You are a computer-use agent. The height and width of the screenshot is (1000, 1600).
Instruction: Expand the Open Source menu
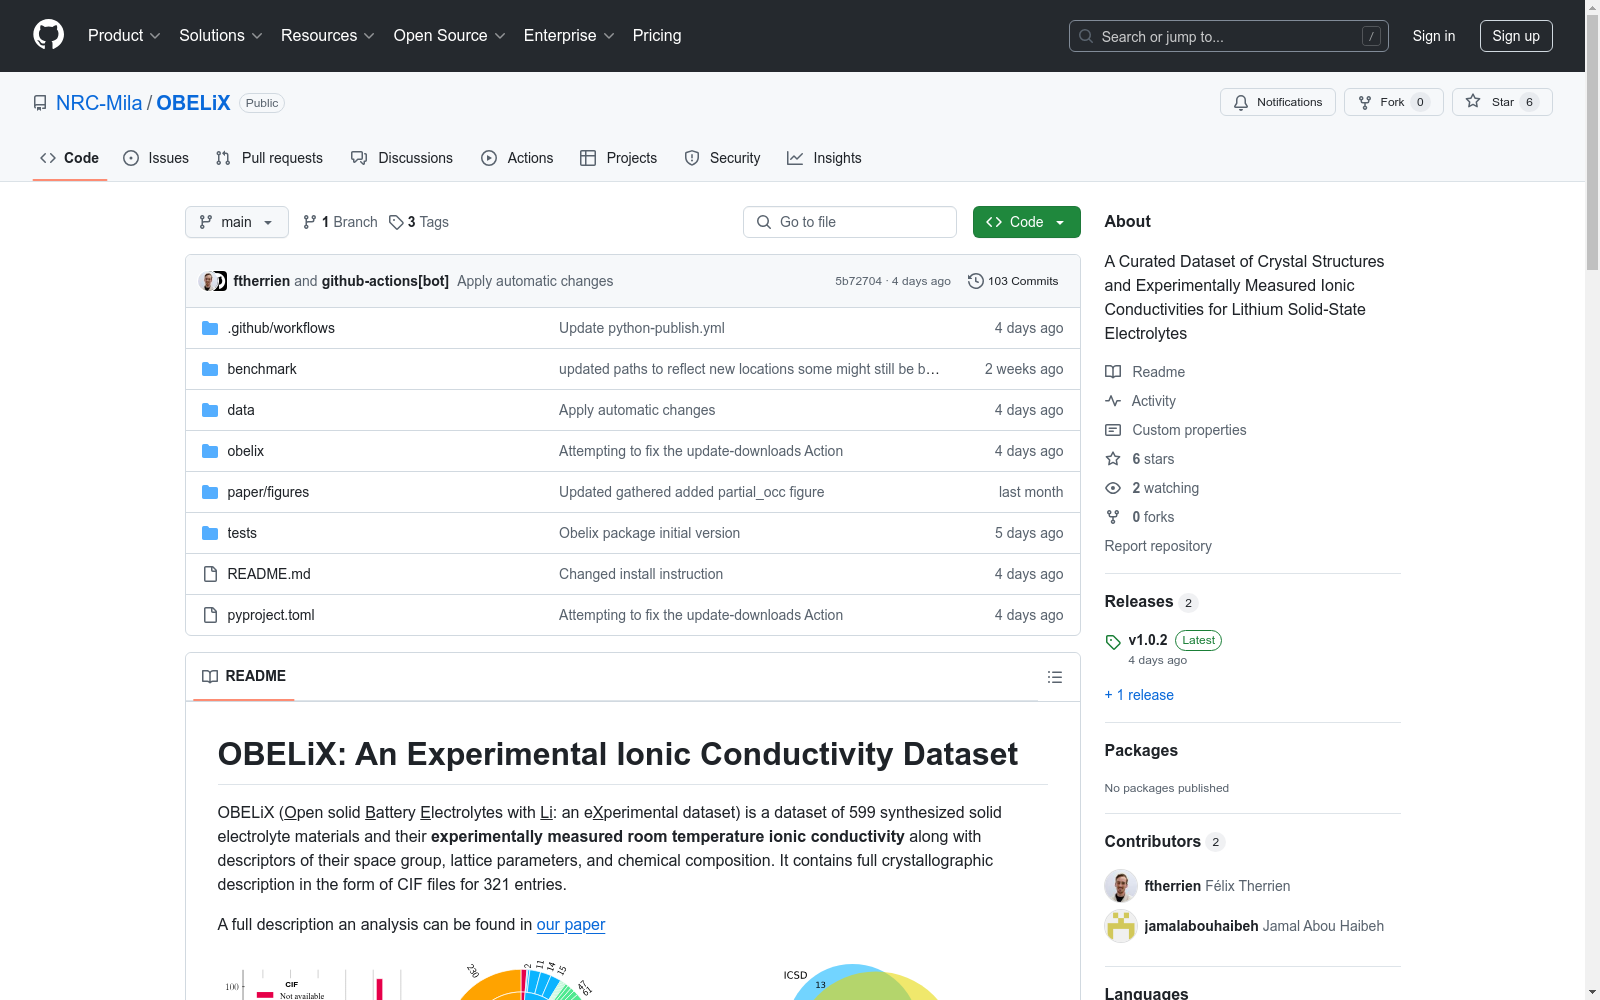click(x=450, y=35)
